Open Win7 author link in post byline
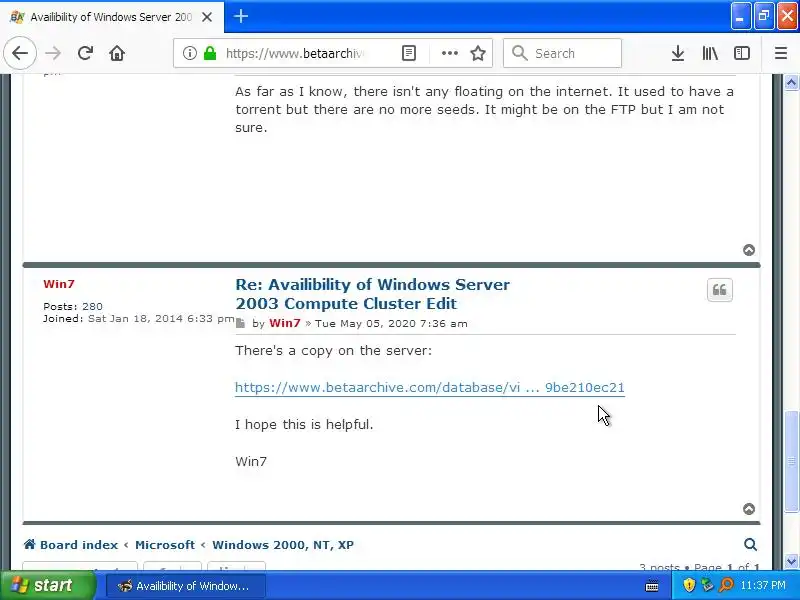 [x=285, y=323]
